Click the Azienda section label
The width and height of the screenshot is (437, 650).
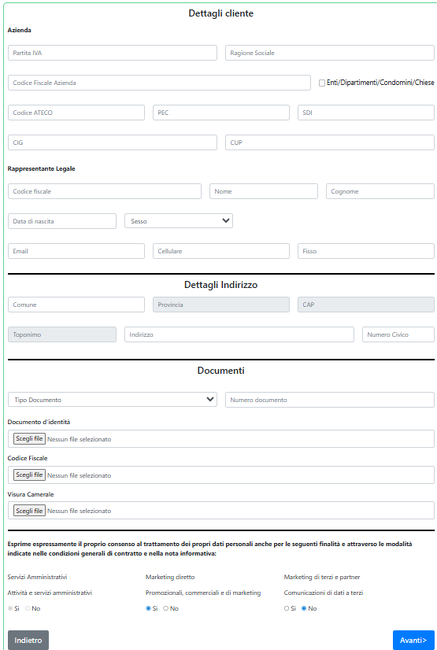19,30
